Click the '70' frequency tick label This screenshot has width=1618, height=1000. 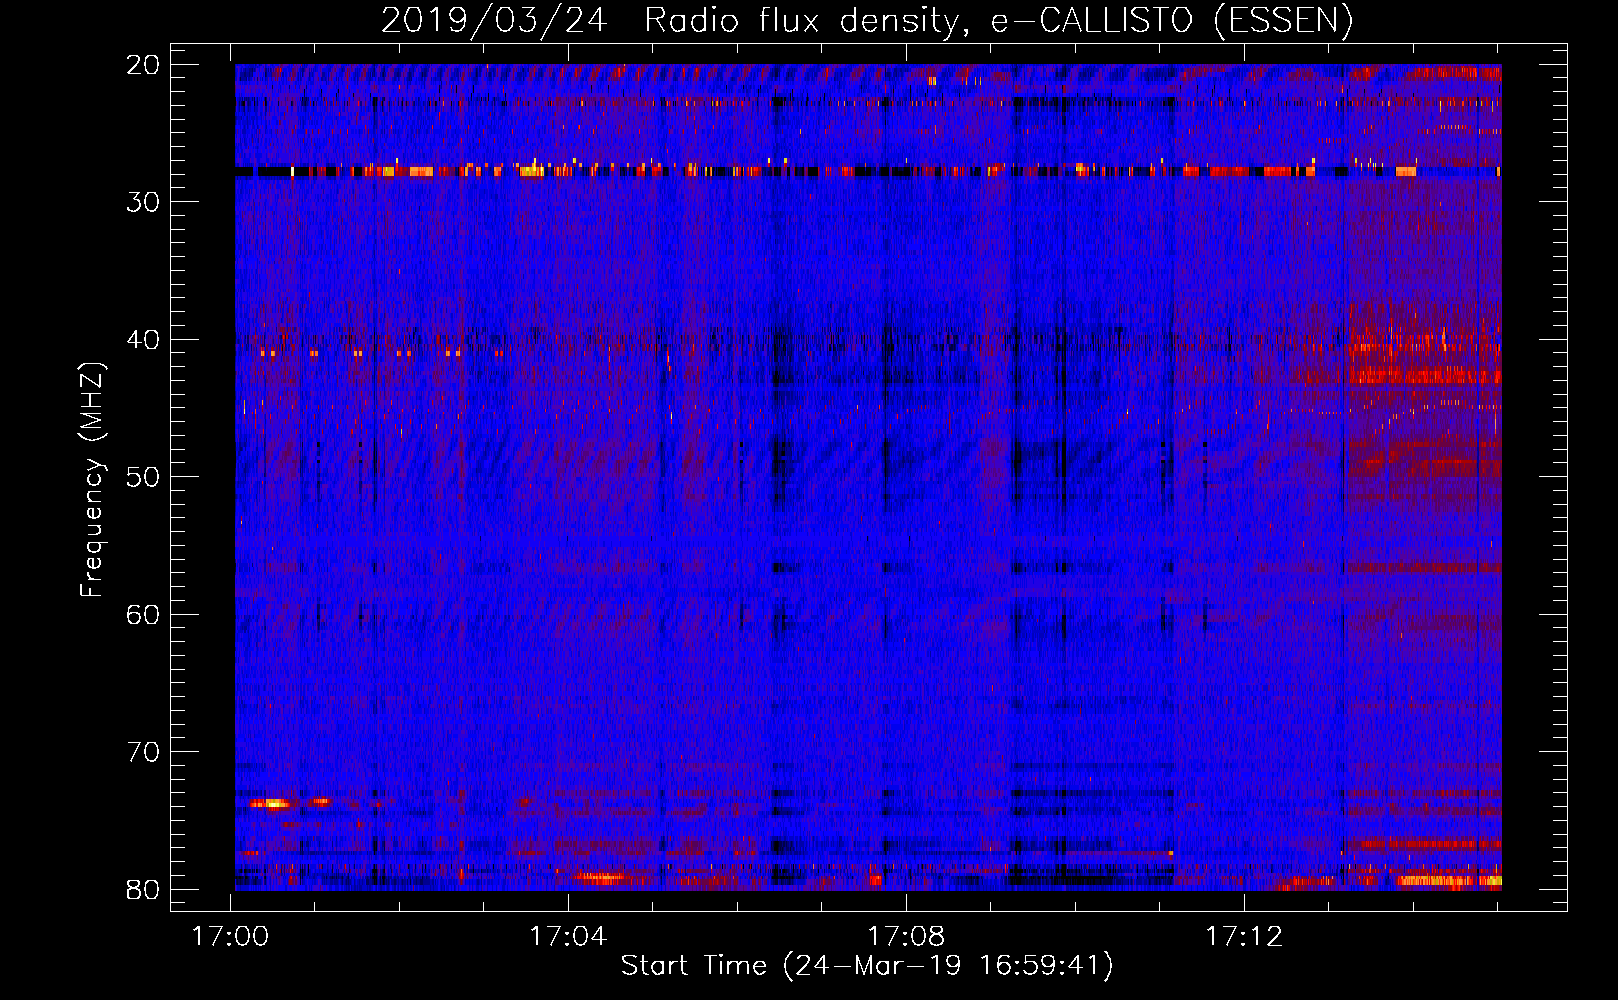click(x=144, y=752)
